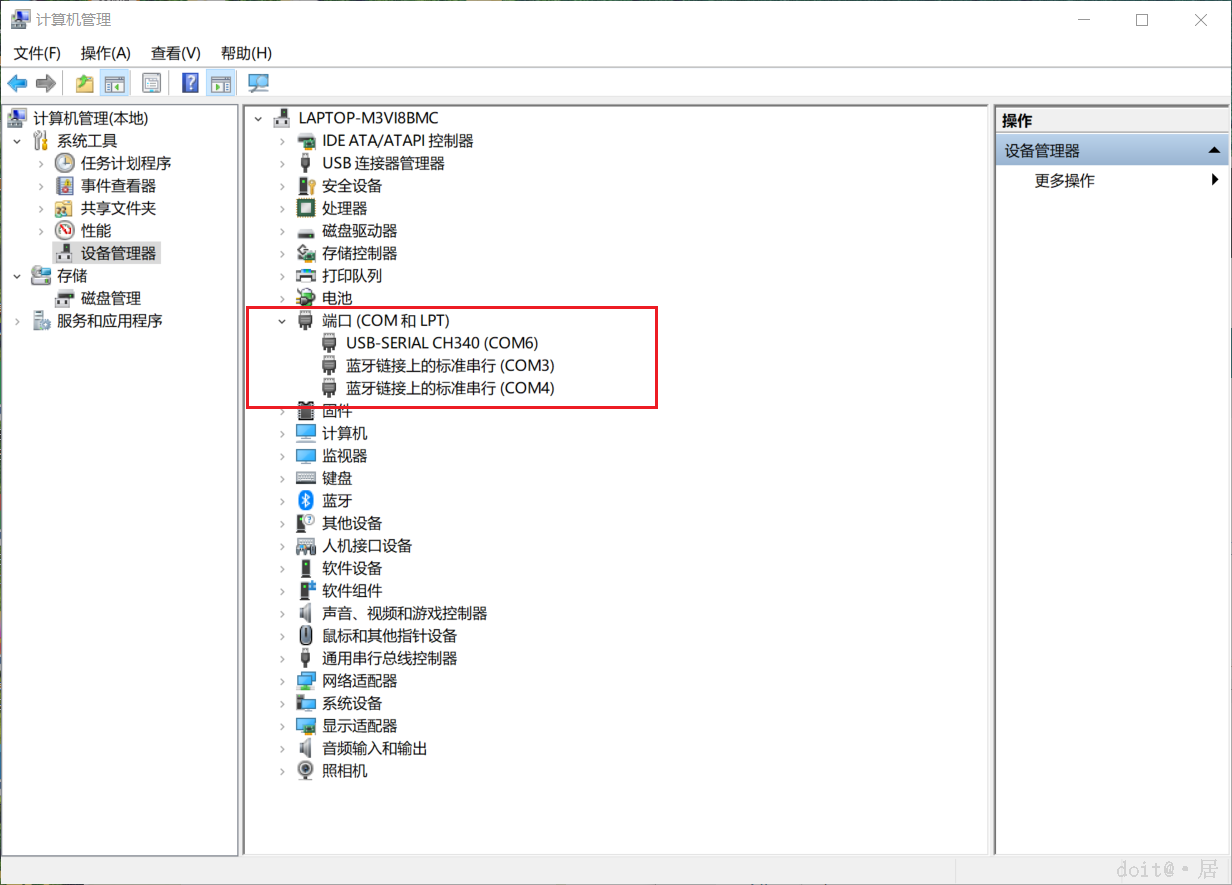Click the 打印队列 printer icon
The height and width of the screenshot is (885, 1232).
tap(306, 276)
